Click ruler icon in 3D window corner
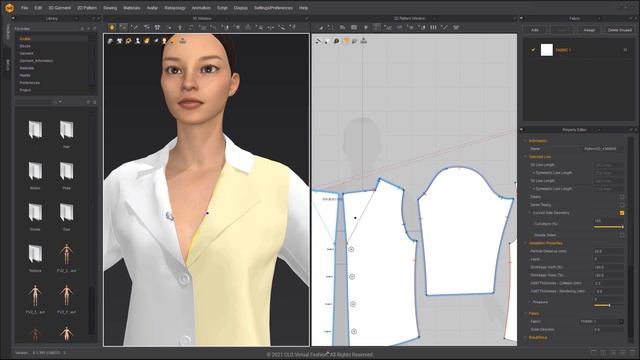640x360 pixels. point(182,41)
